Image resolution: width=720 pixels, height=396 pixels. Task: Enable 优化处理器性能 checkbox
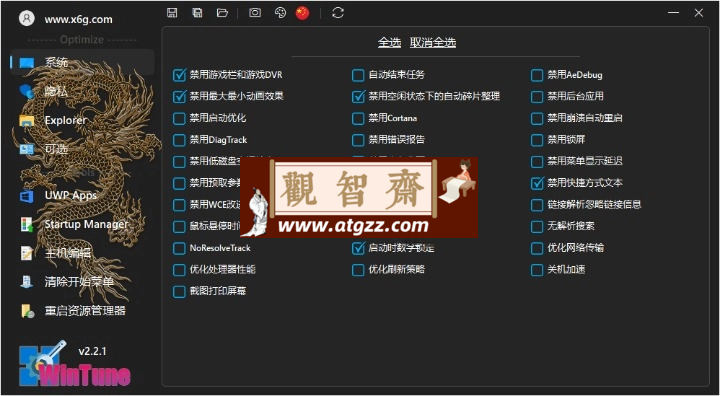pos(179,270)
